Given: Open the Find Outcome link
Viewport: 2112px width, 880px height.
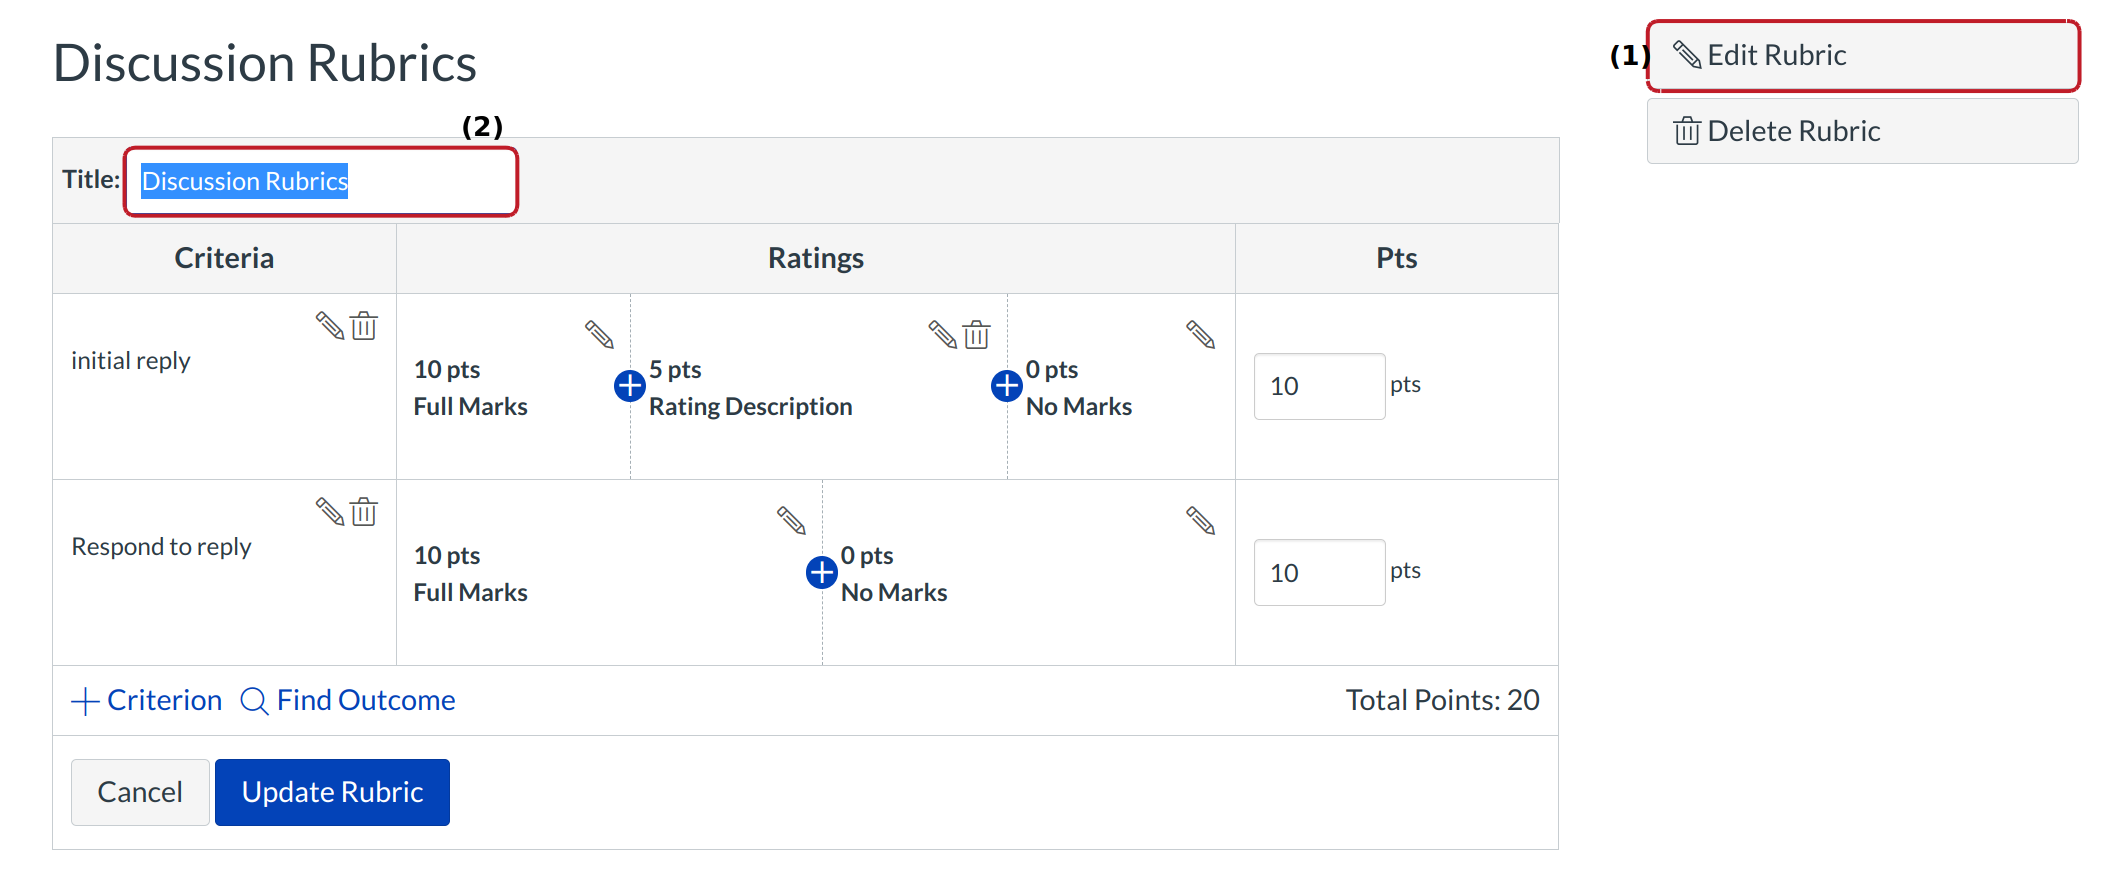Looking at the screenshot, I should (x=348, y=700).
